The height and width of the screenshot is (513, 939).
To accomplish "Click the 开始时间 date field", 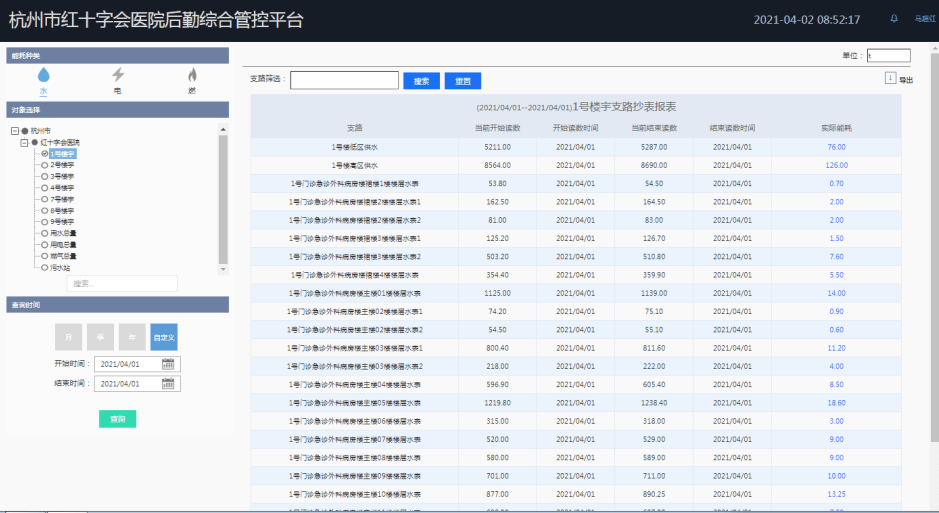I will coord(137,364).
